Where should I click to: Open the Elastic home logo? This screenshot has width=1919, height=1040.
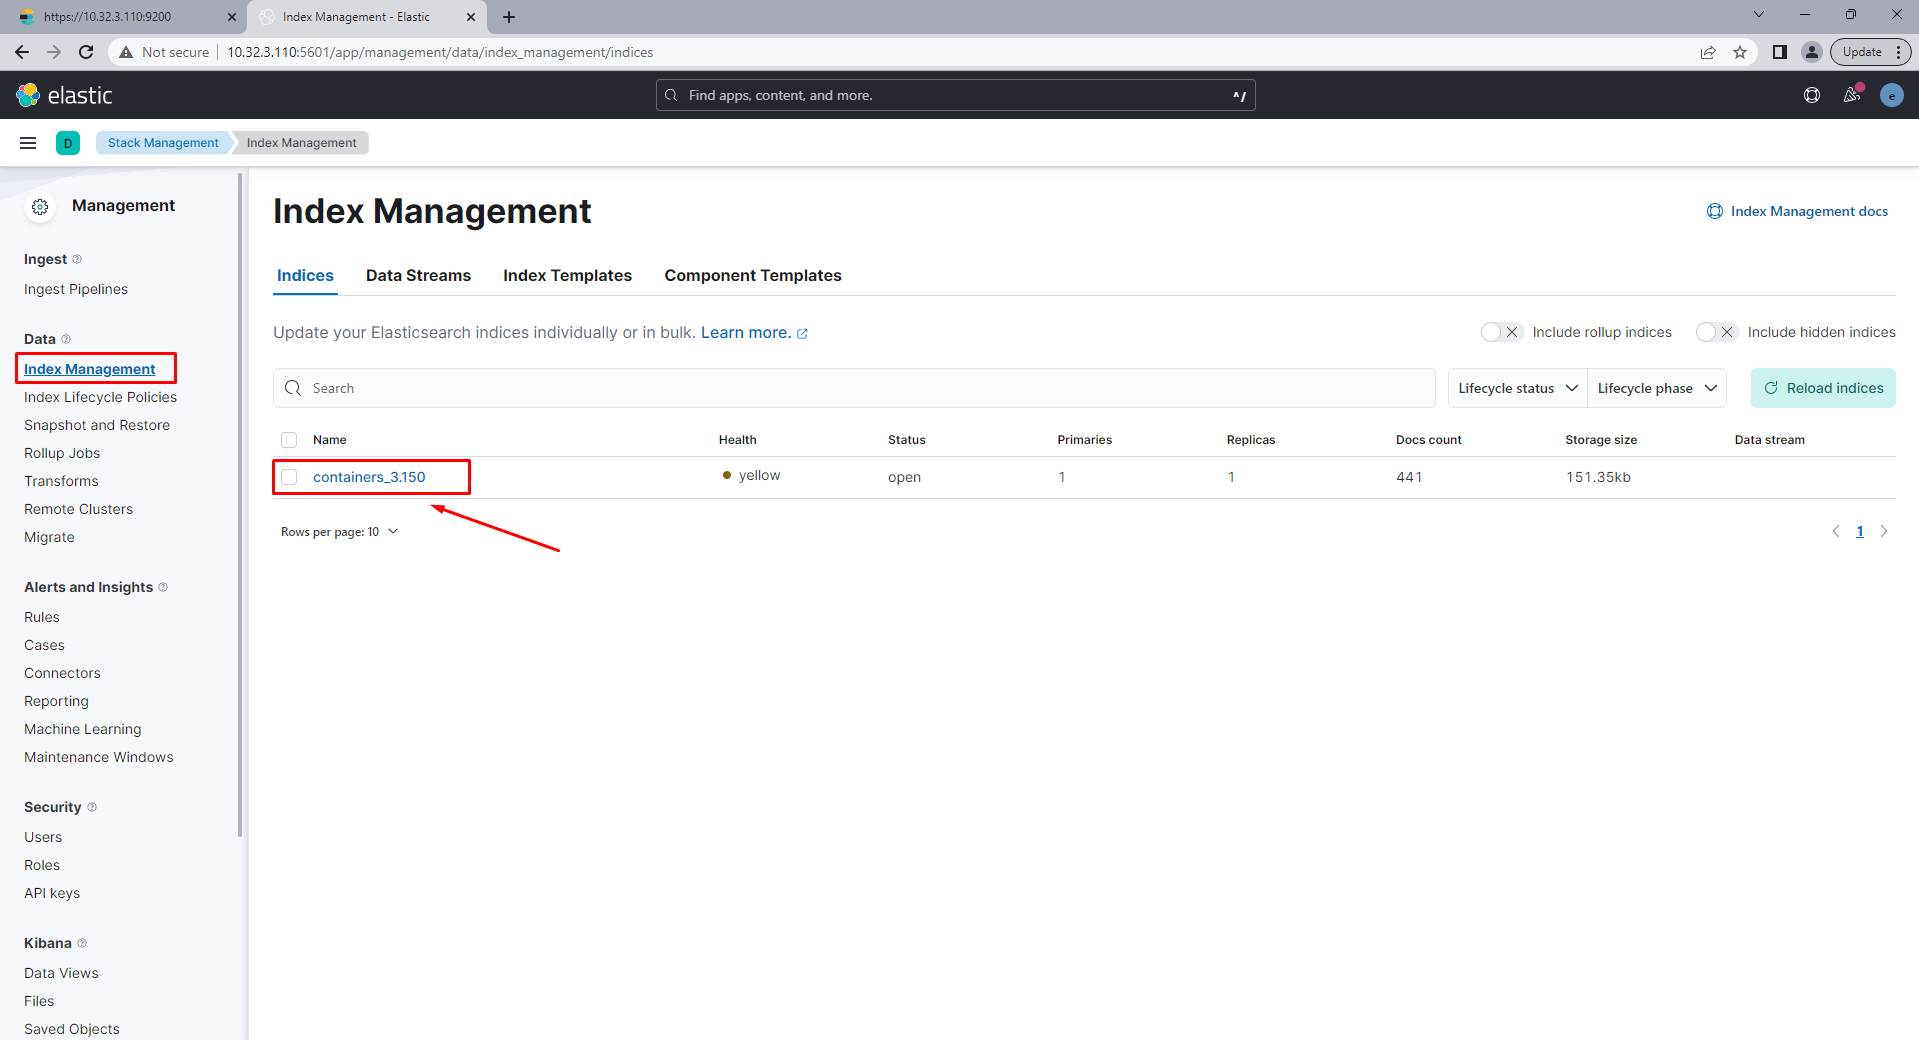[x=64, y=95]
